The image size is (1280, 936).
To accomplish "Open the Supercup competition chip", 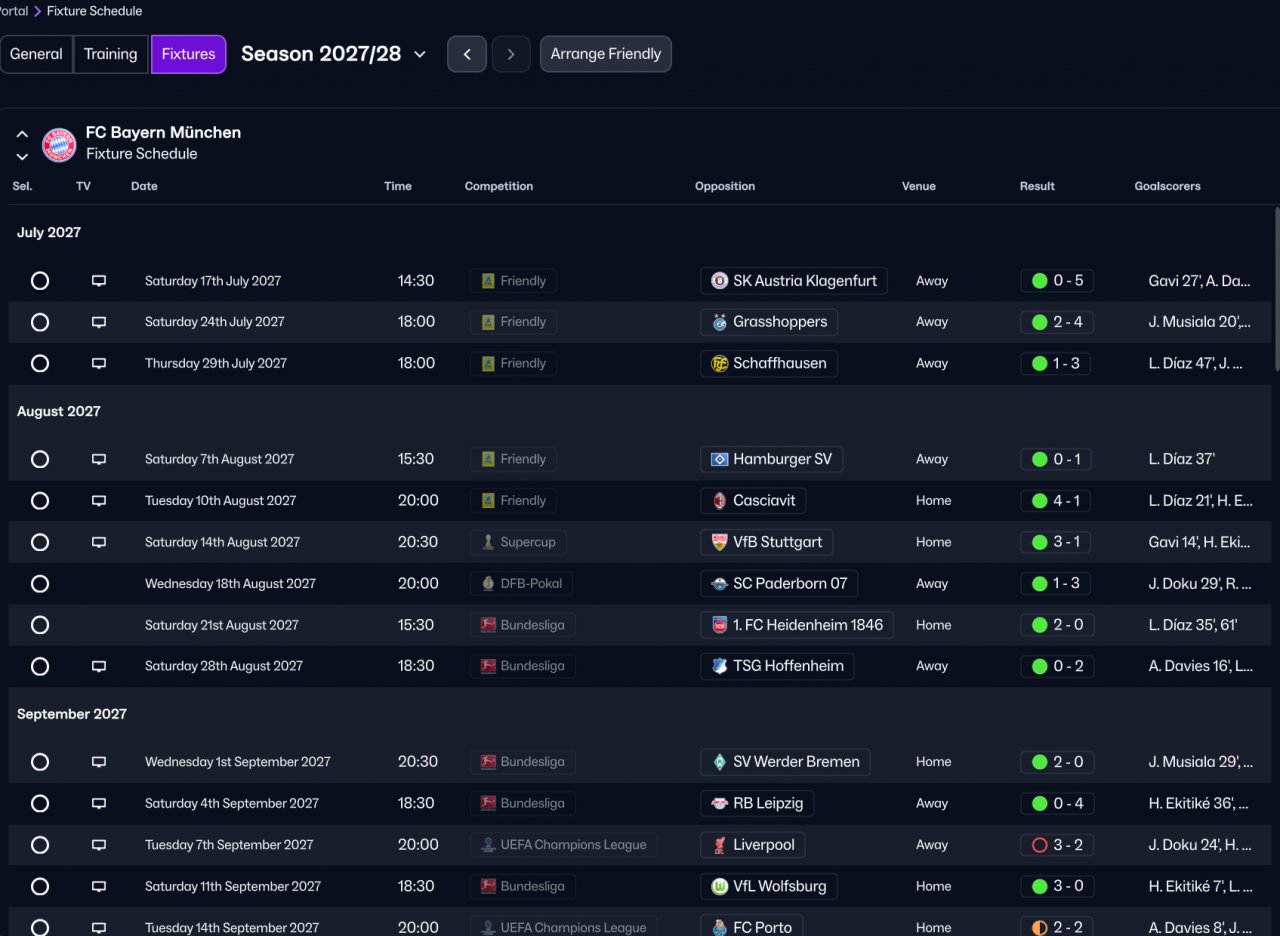I will point(519,542).
